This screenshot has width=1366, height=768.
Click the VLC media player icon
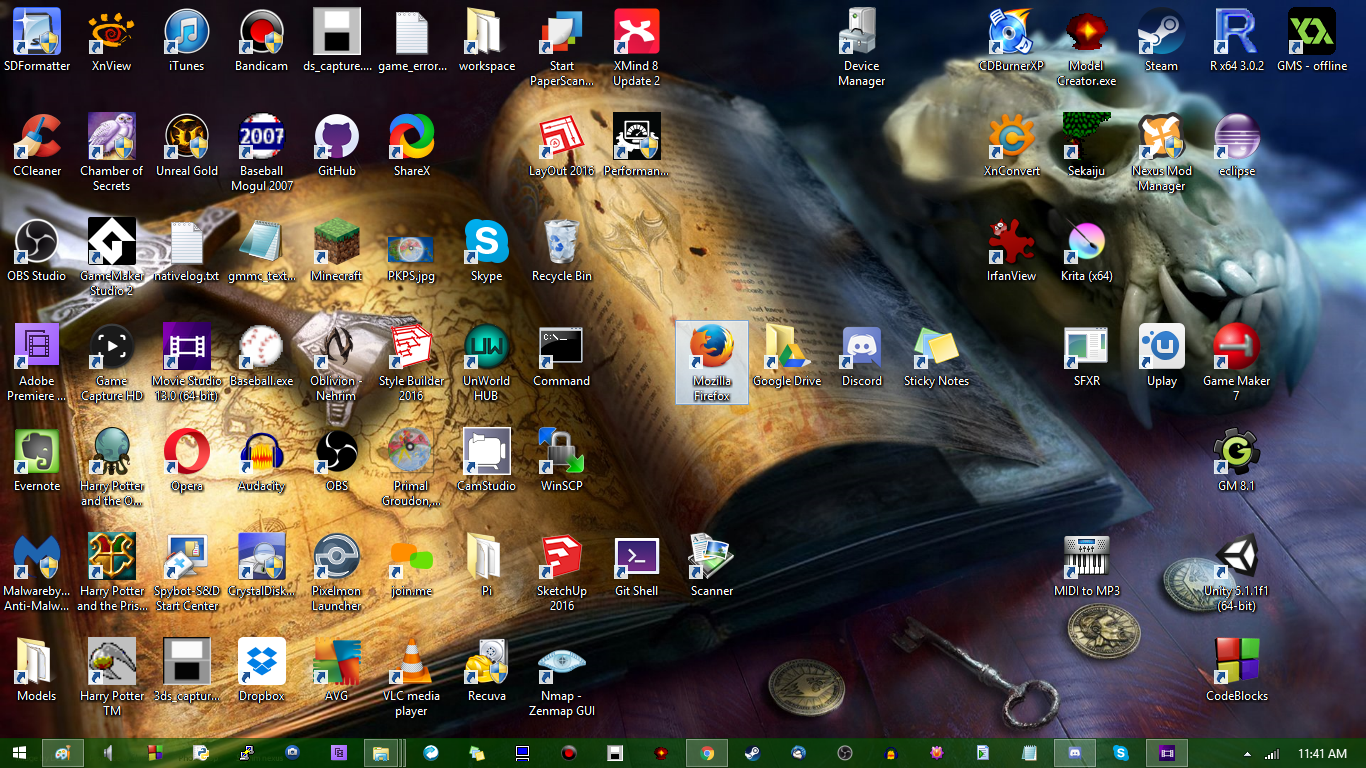[411, 663]
